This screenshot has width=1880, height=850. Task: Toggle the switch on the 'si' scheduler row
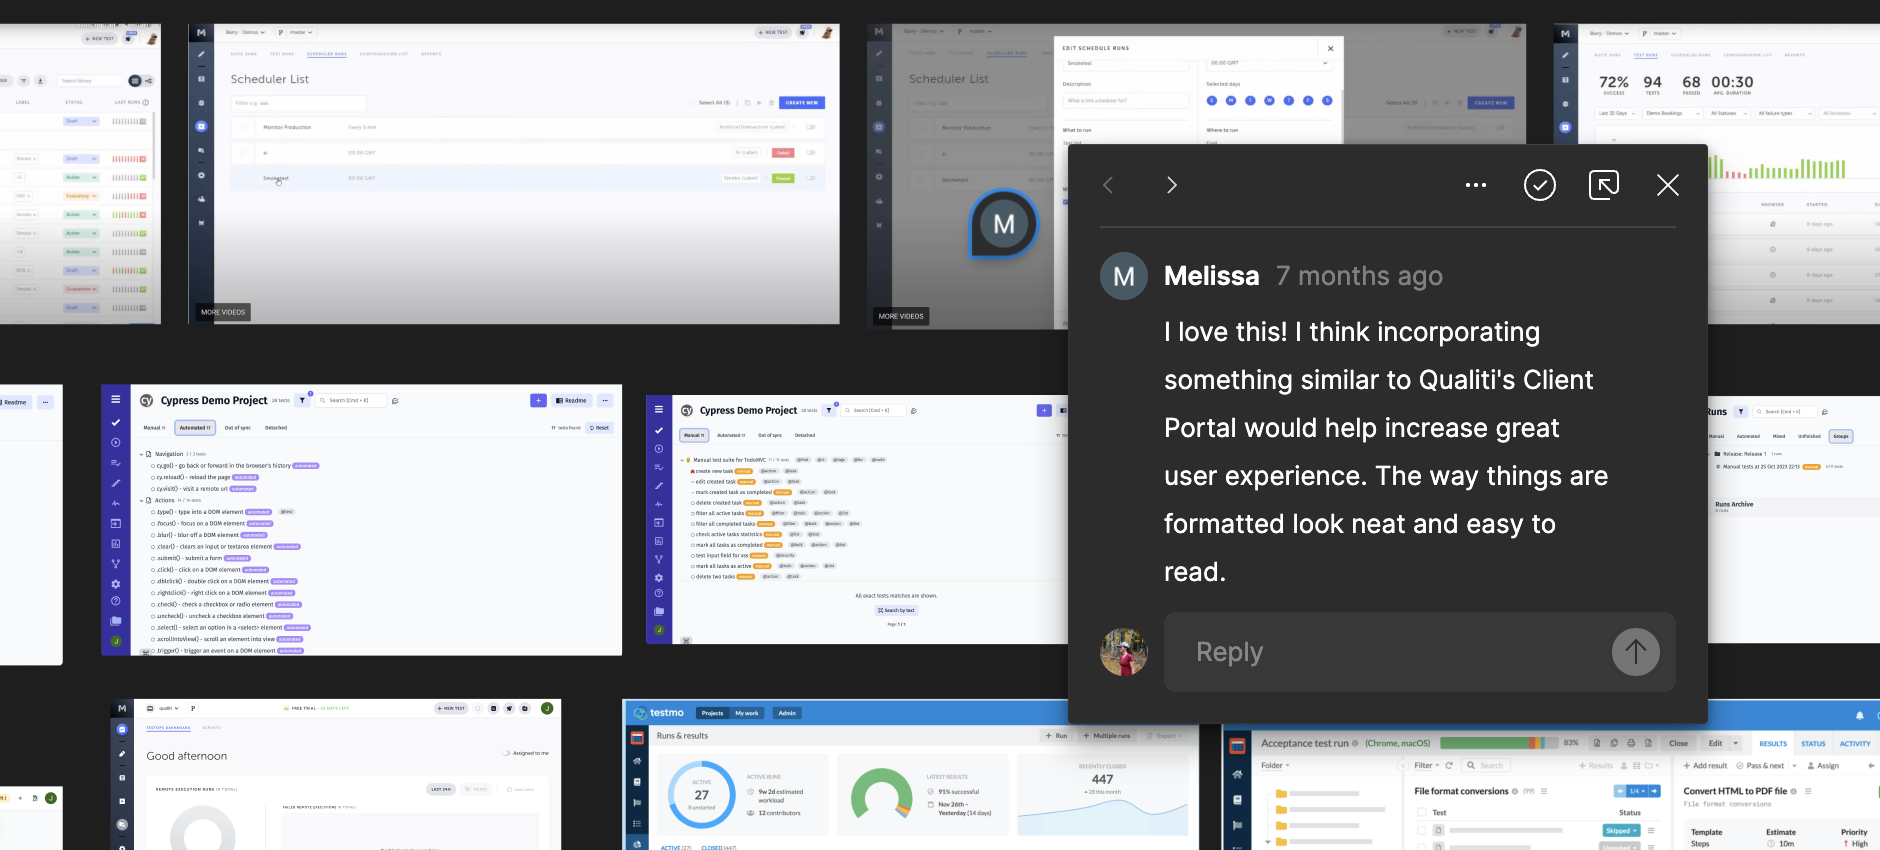(811, 152)
